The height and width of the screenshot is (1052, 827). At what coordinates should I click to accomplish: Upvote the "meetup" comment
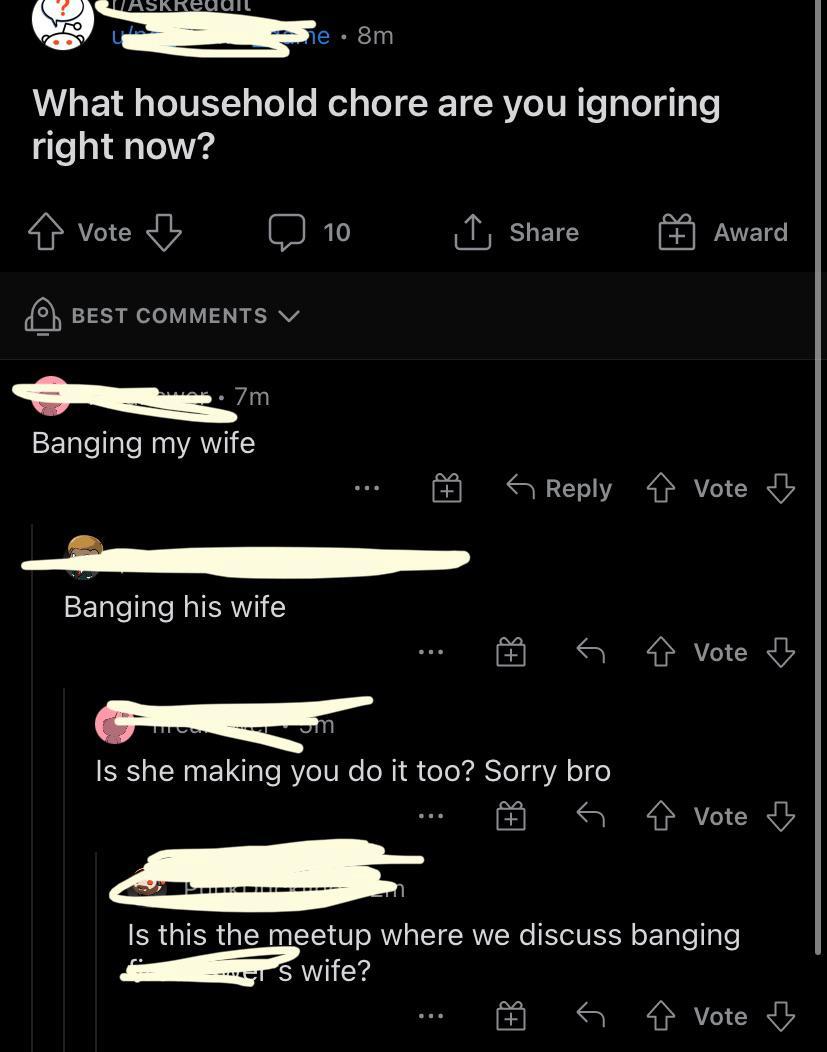pyautogui.click(x=661, y=1016)
